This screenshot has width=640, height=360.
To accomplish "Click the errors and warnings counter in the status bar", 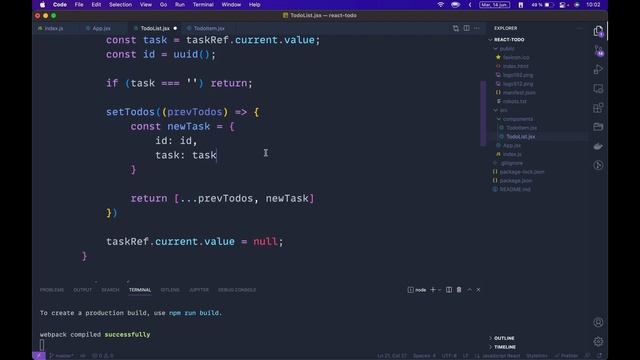I will (x=102, y=356).
